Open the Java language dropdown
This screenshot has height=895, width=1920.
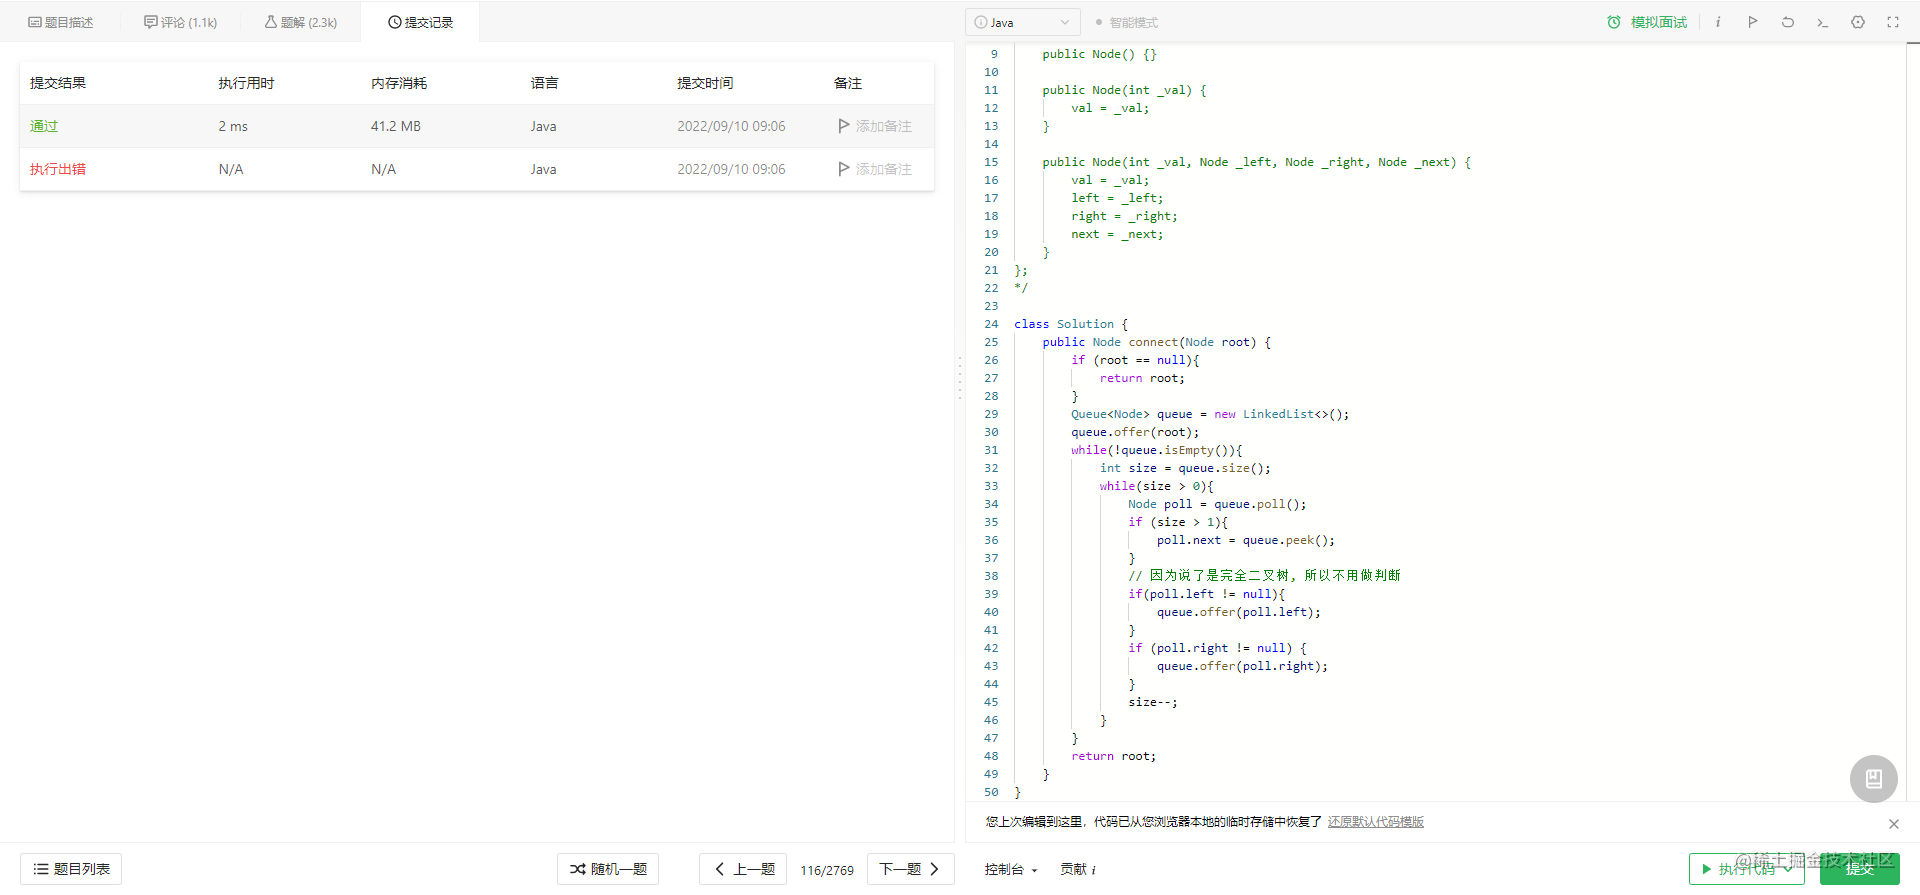(x=1022, y=22)
